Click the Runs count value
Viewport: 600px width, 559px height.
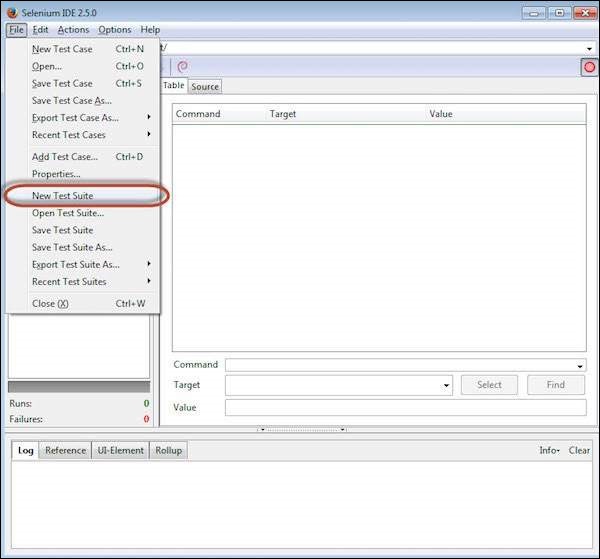coord(146,403)
